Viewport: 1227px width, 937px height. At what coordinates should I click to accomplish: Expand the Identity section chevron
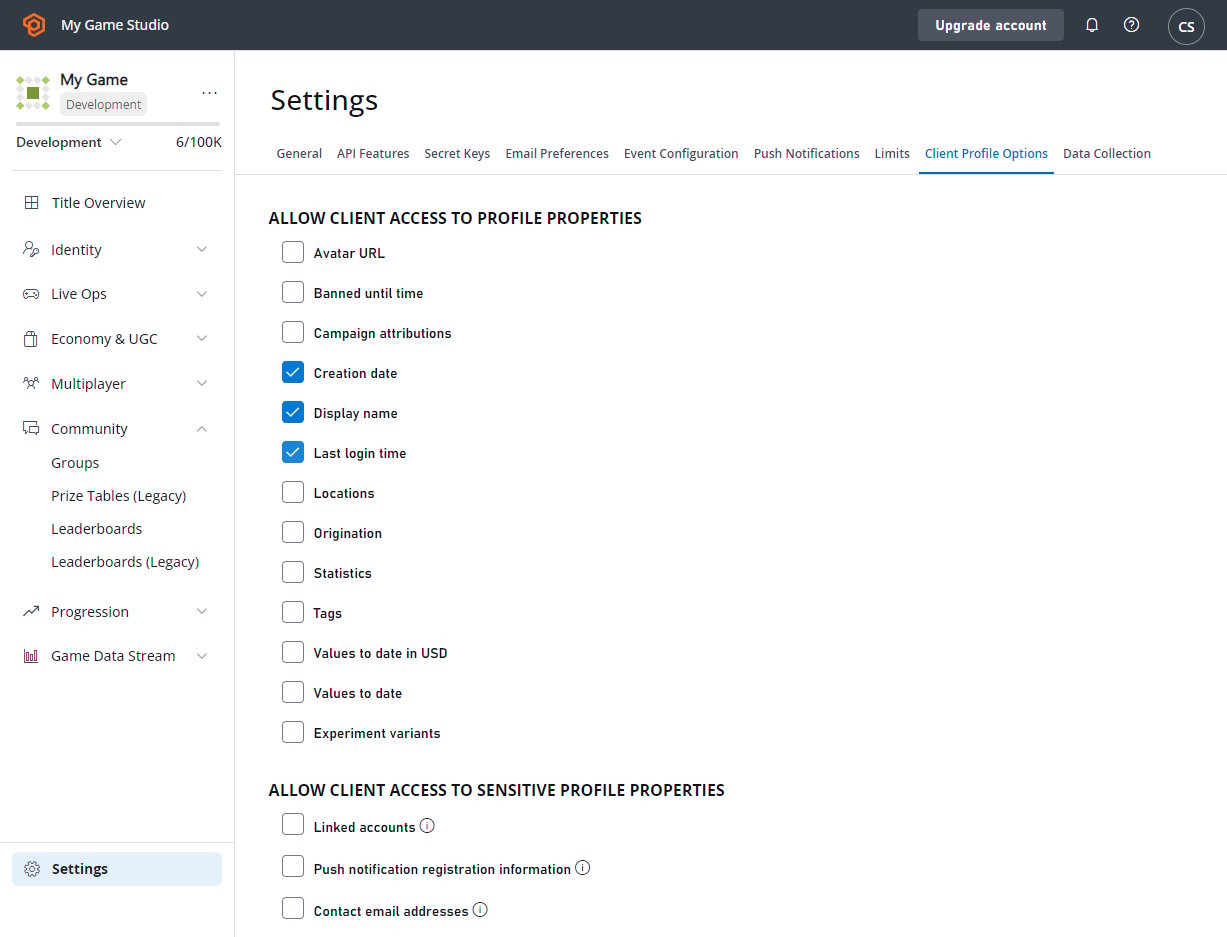tap(202, 250)
